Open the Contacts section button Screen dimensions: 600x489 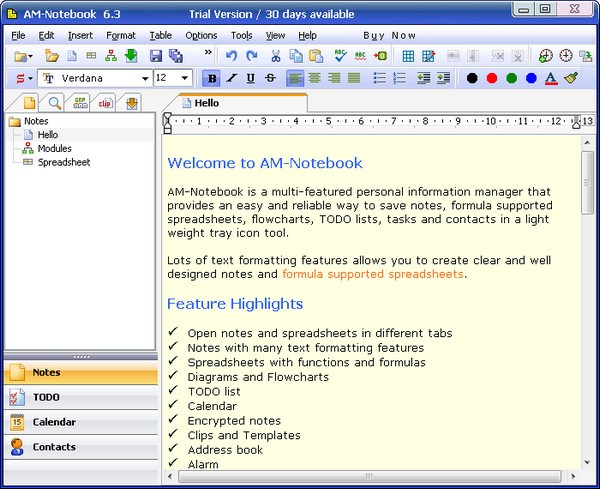pyautogui.click(x=81, y=447)
